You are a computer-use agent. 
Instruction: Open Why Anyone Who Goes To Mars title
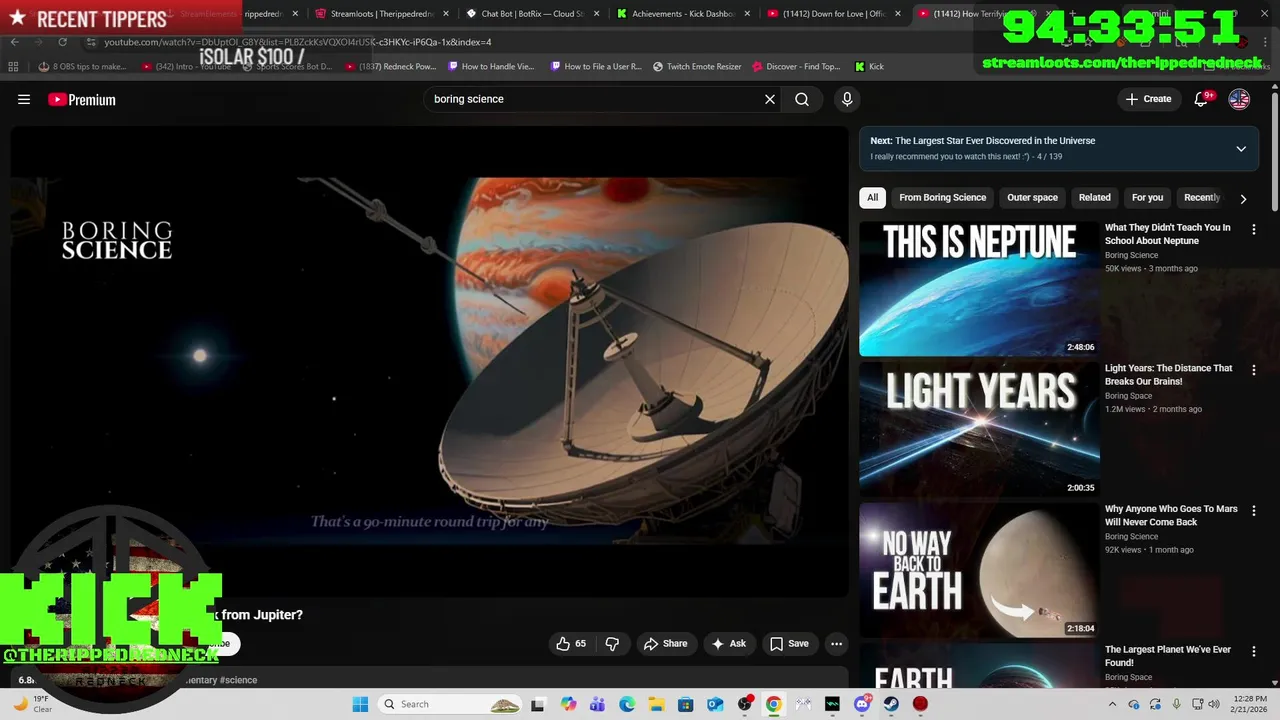pyautogui.click(x=1171, y=516)
